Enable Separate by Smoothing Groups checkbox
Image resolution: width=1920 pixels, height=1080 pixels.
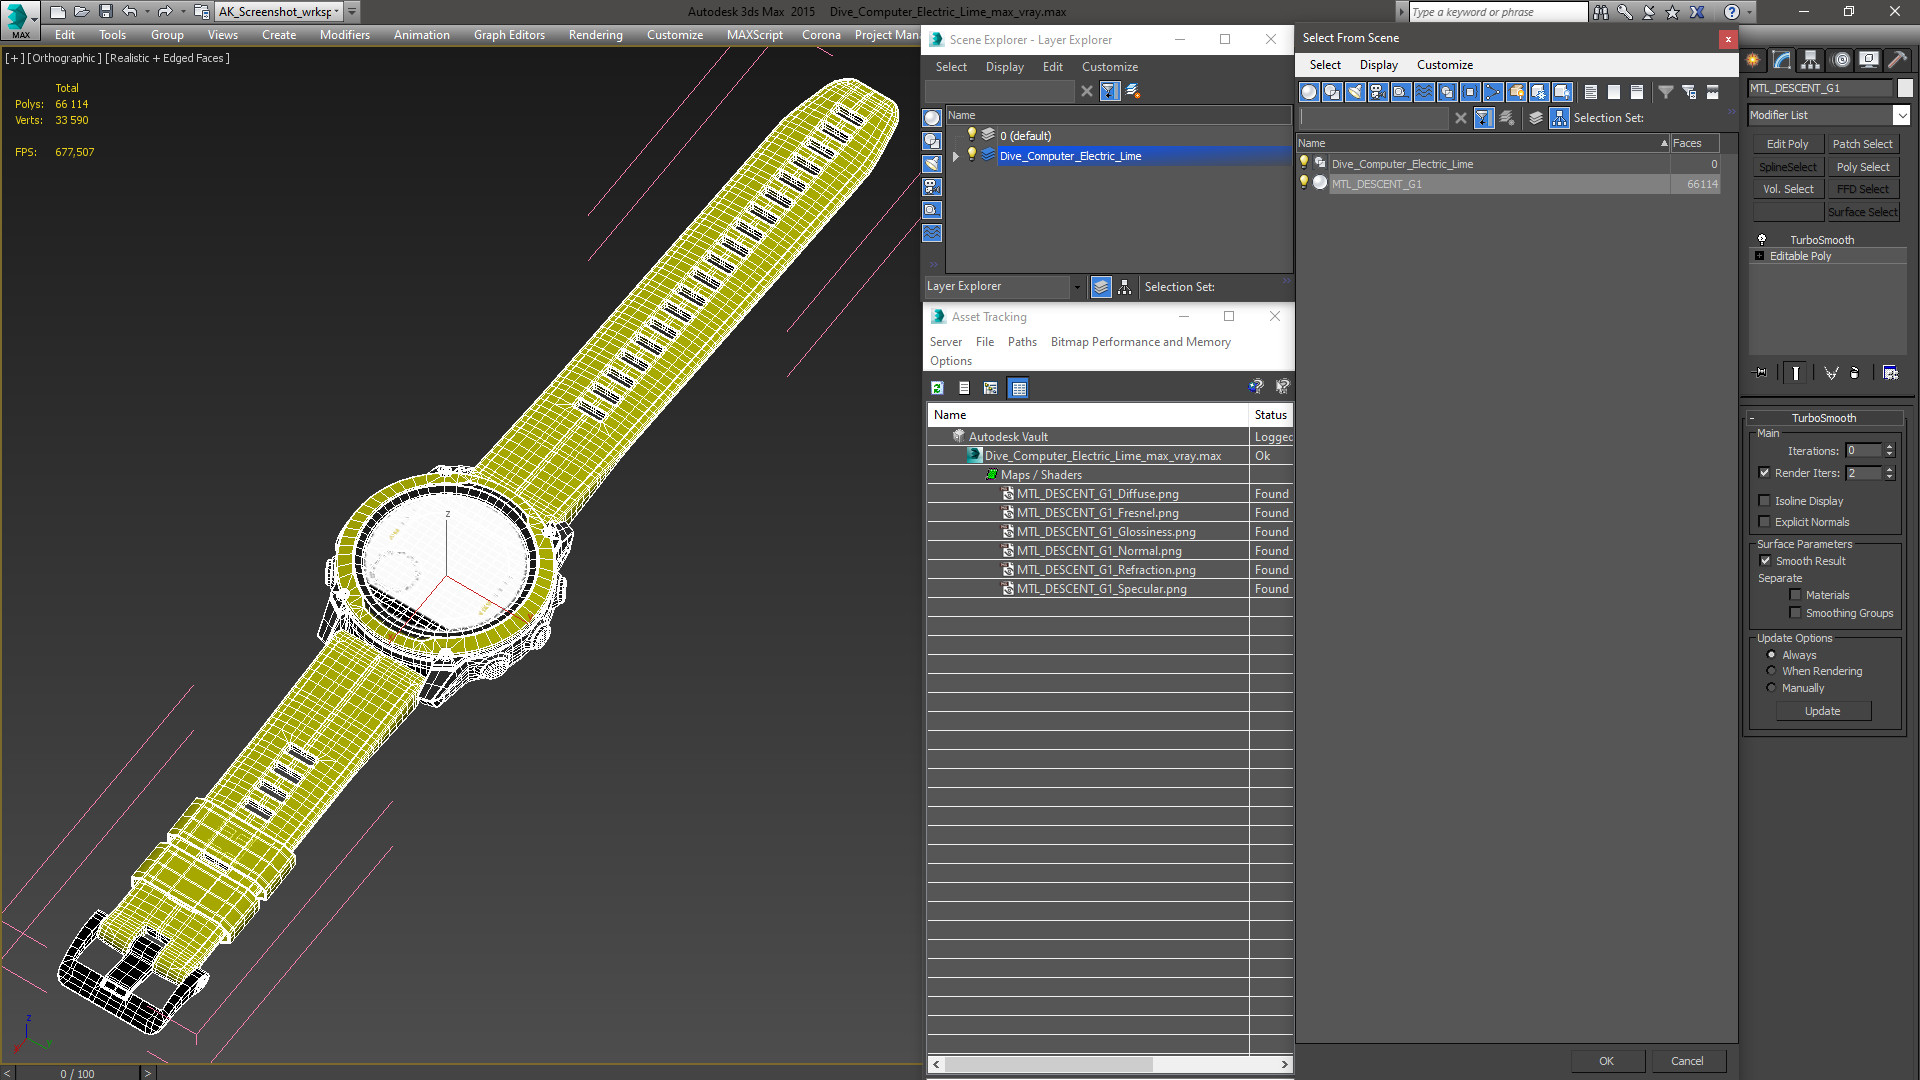pos(1795,613)
